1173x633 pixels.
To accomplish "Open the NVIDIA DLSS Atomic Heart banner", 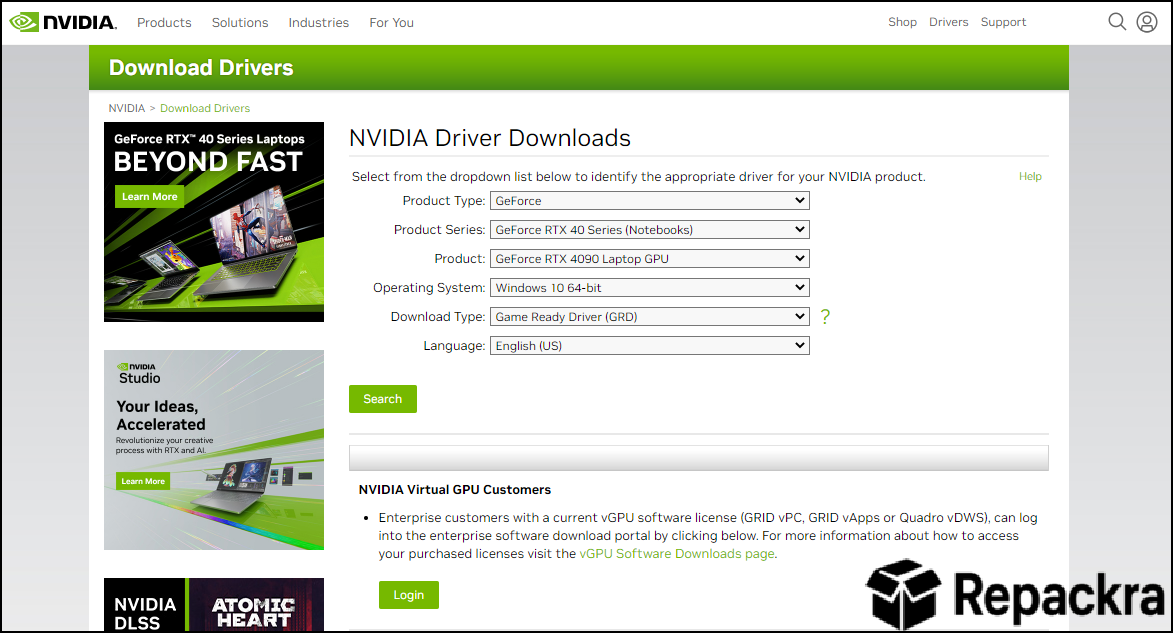I will 214,605.
